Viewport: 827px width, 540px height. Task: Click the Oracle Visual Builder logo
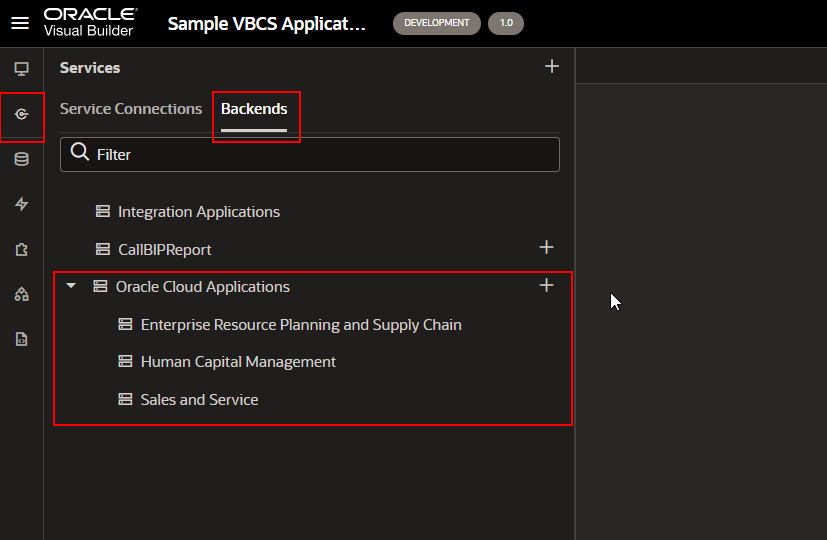pyautogui.click(x=91, y=23)
